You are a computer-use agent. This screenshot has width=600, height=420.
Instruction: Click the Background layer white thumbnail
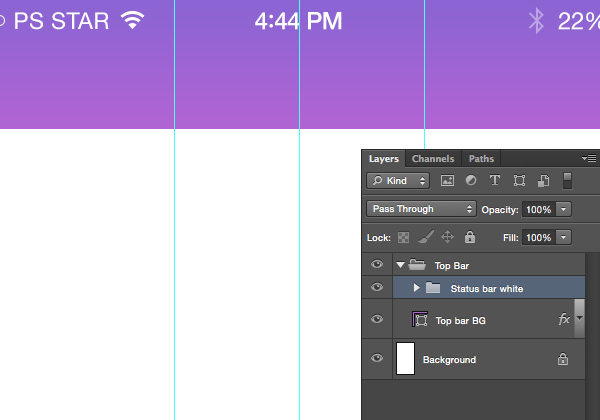(x=405, y=358)
